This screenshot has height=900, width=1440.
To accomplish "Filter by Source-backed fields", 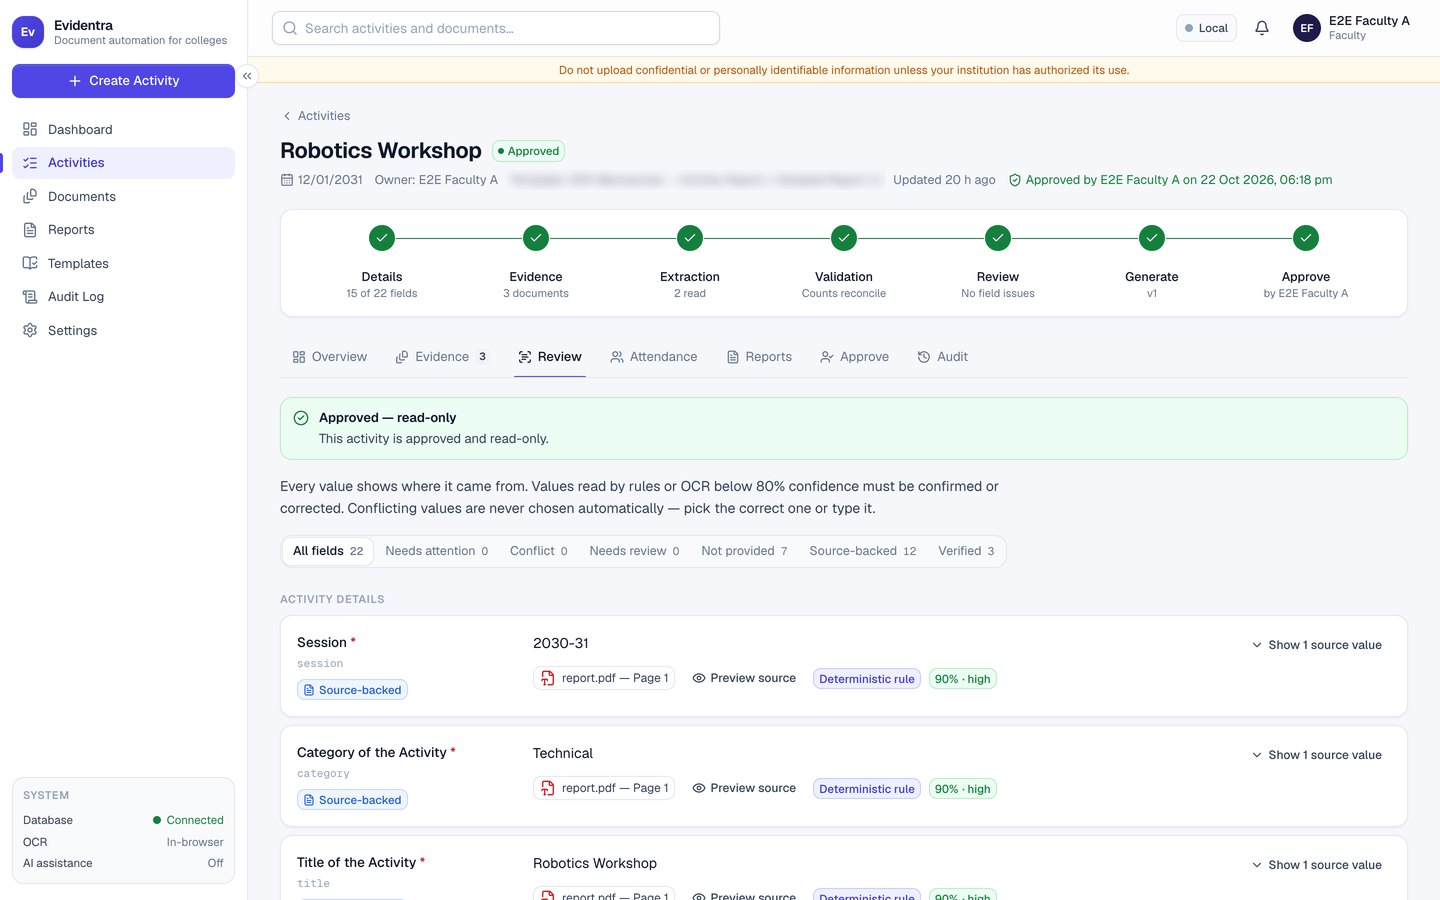I will pos(863,551).
